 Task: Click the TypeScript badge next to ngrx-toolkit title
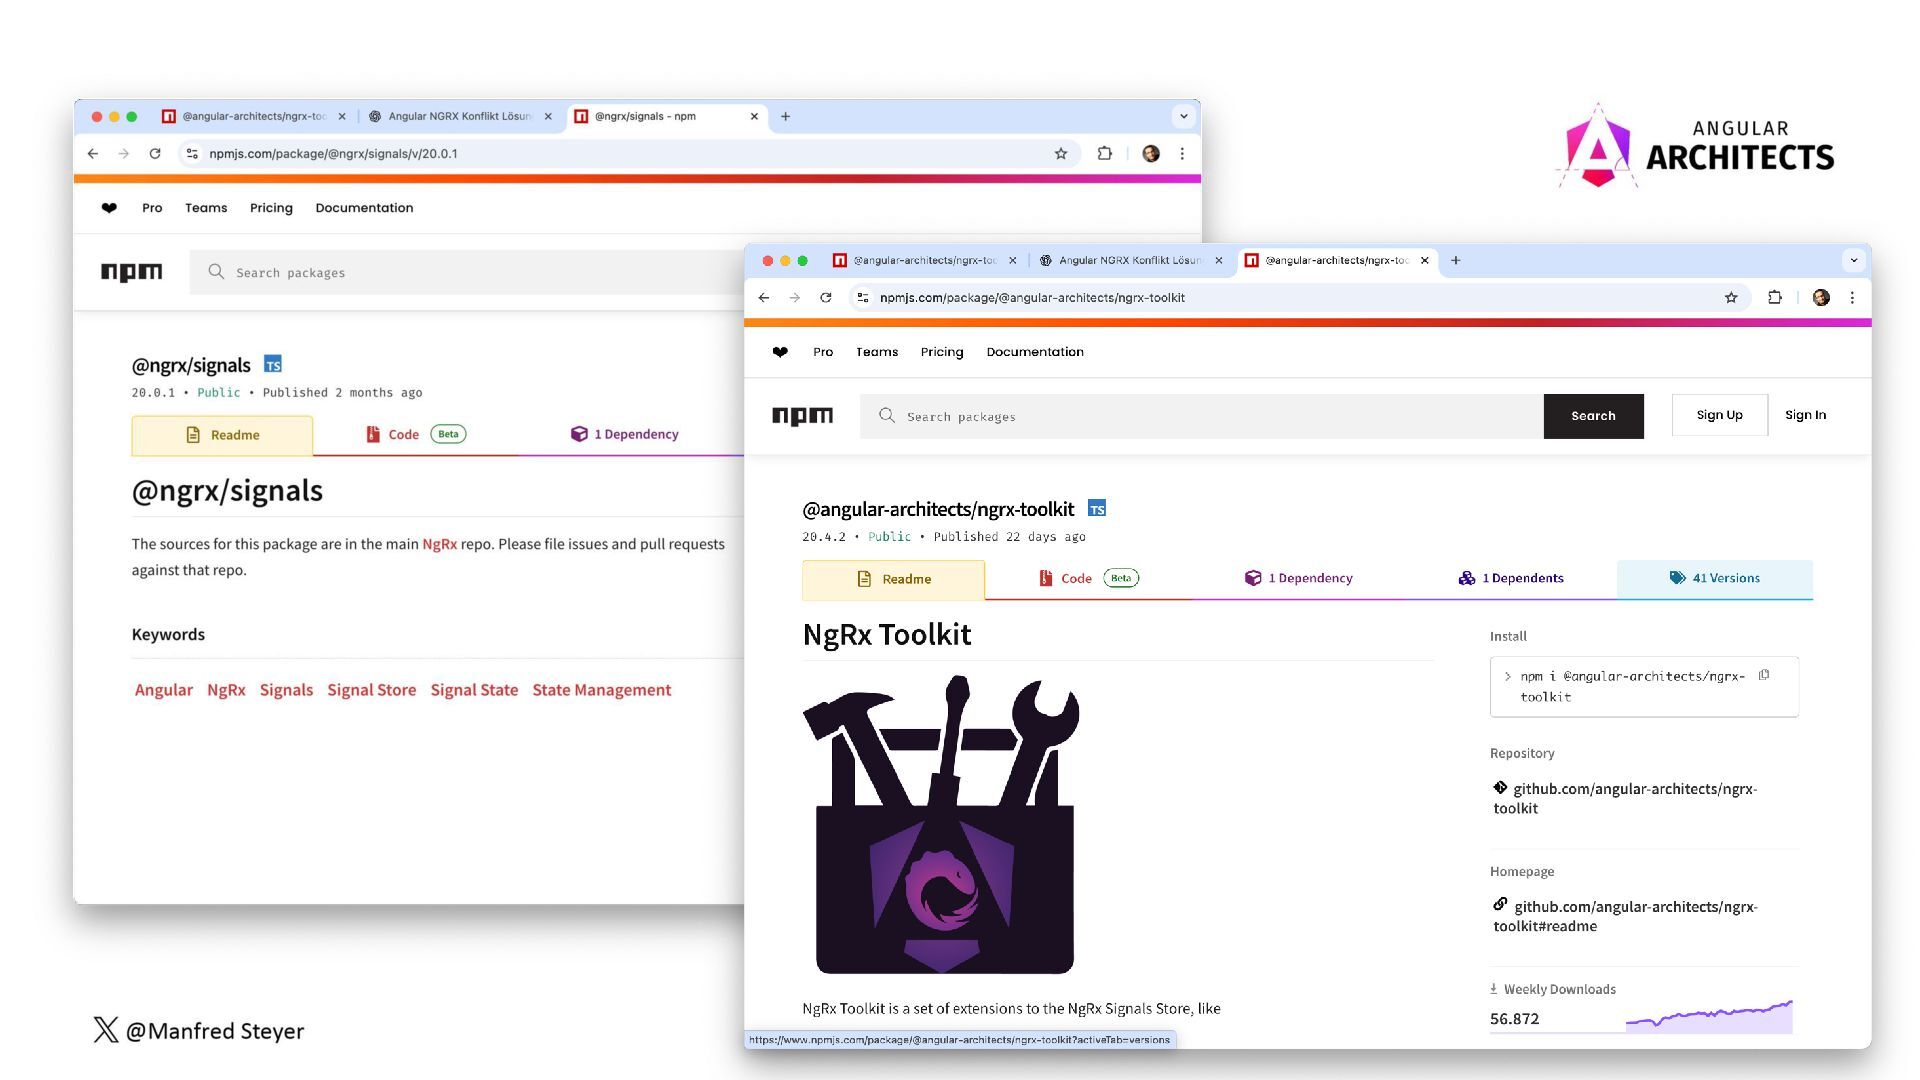pyautogui.click(x=1097, y=509)
